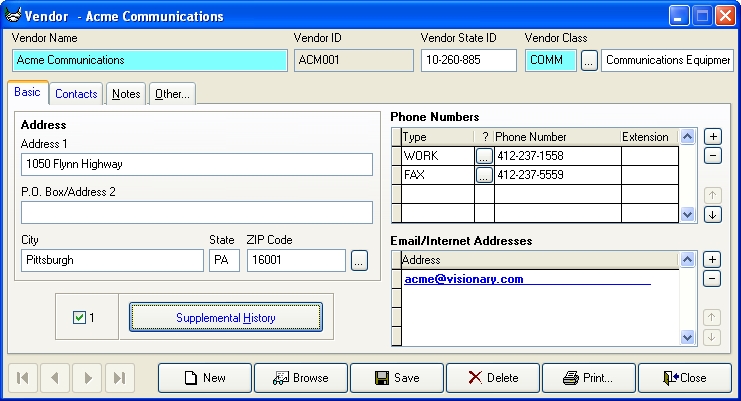Navigate to the next vendor record
This screenshot has width=741, height=401.
tap(87, 378)
